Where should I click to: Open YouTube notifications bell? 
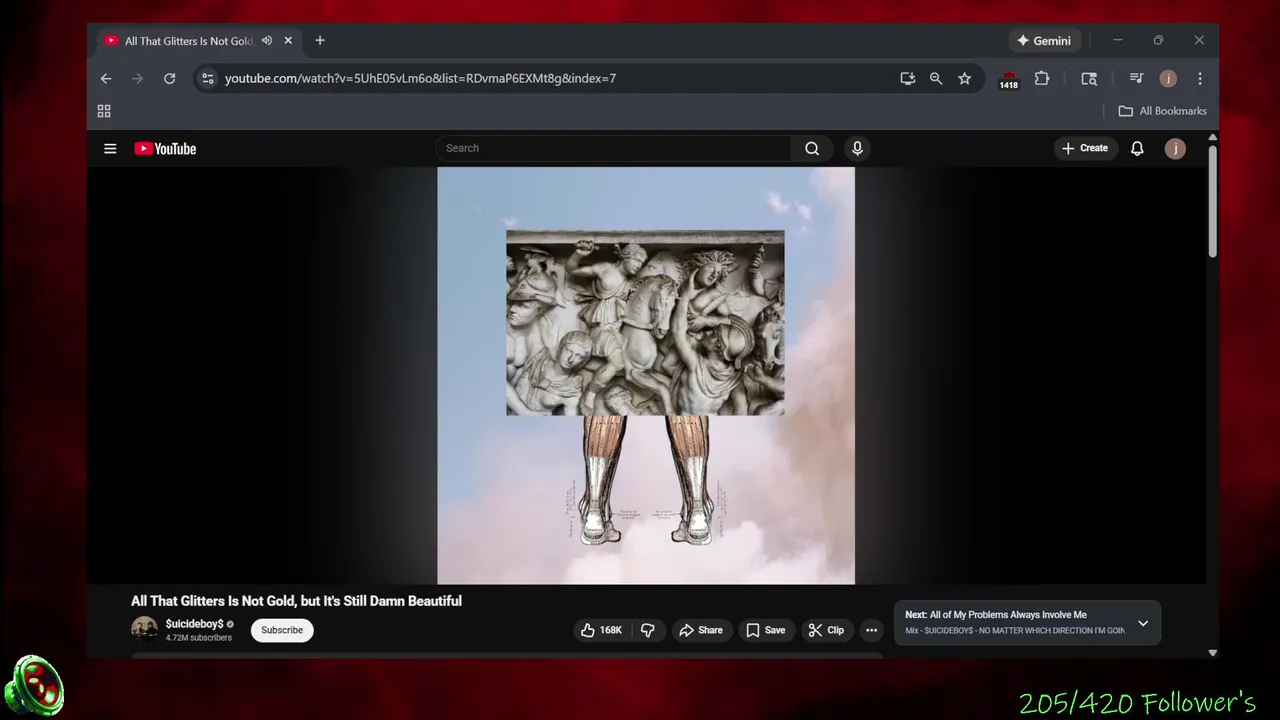click(x=1137, y=148)
